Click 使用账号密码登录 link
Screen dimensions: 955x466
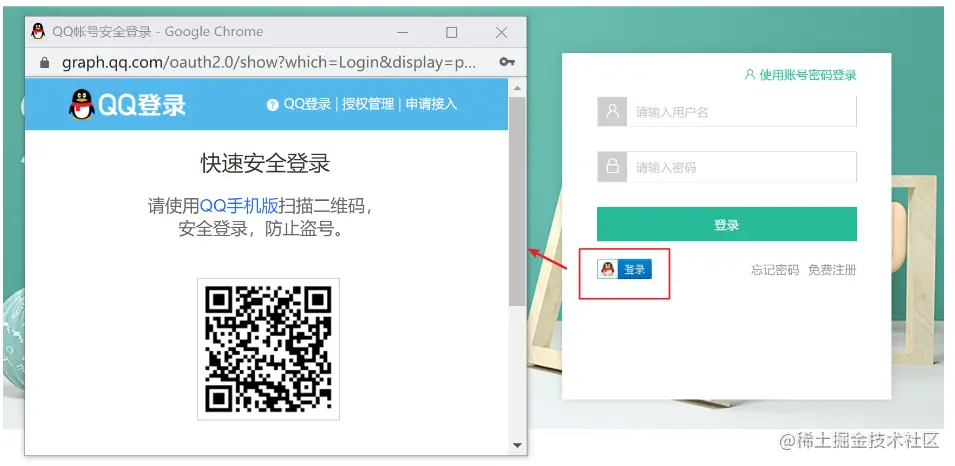tap(808, 74)
